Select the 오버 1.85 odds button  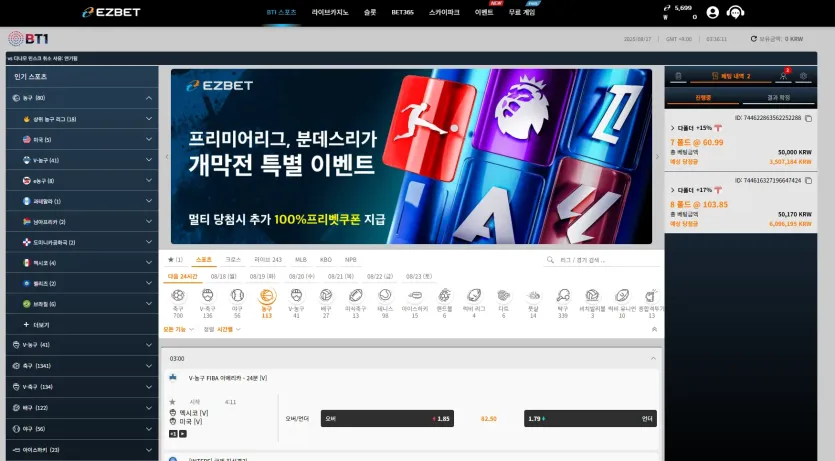click(x=387, y=418)
